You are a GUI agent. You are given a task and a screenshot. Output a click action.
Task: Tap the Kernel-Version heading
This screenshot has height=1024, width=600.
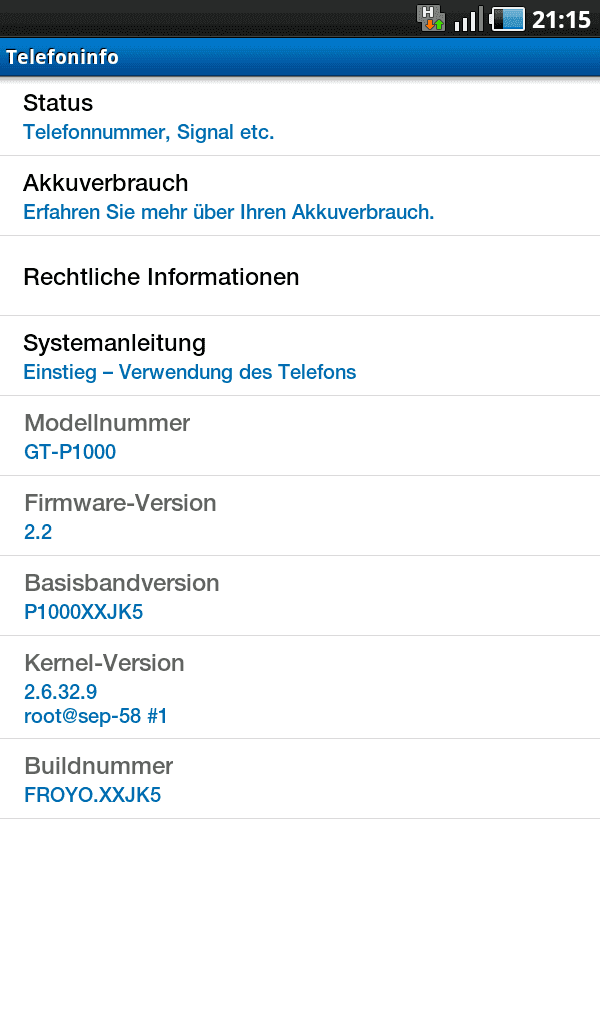[x=104, y=663]
